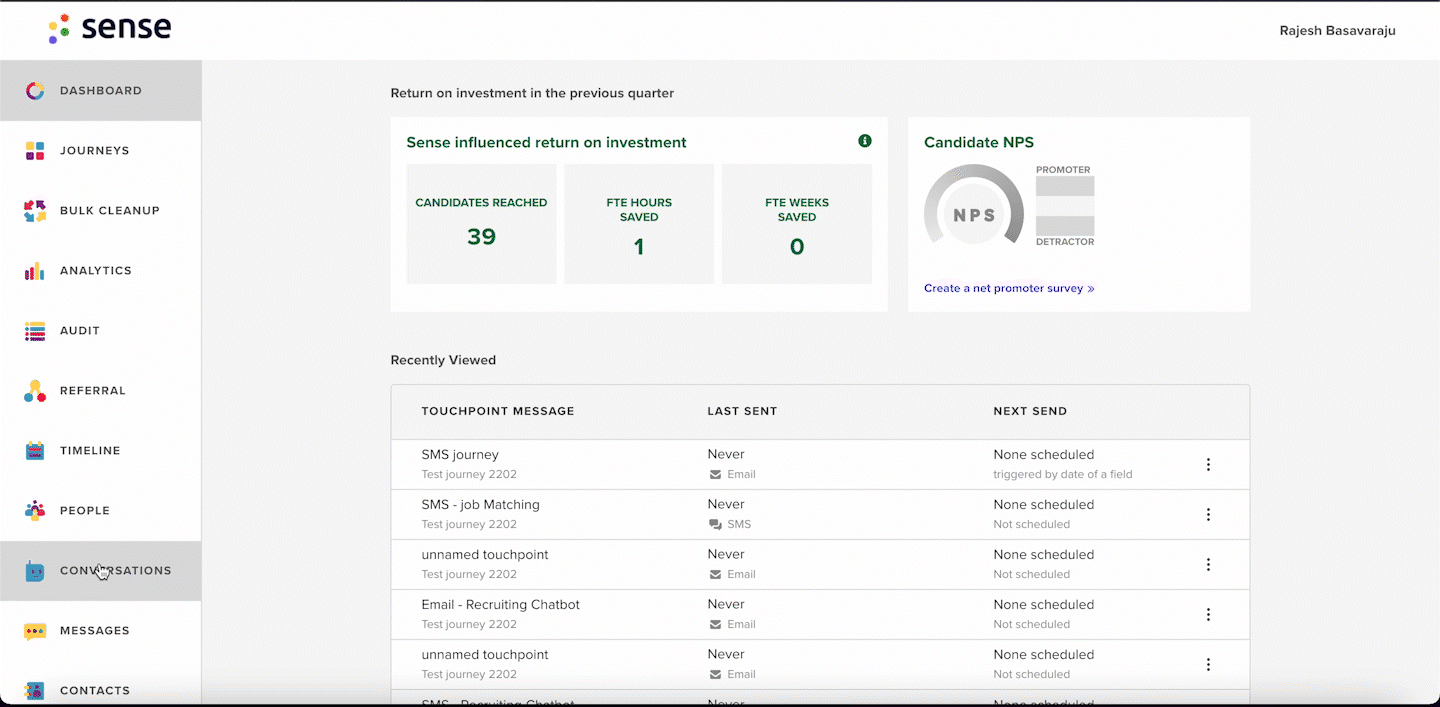Click Sense influenced return on investment heading
1440x707 pixels.
click(x=546, y=143)
